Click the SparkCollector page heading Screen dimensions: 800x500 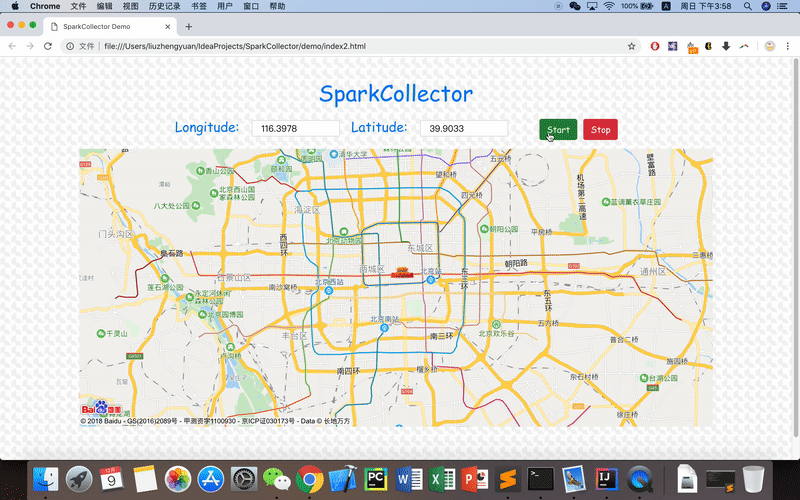tap(396, 94)
